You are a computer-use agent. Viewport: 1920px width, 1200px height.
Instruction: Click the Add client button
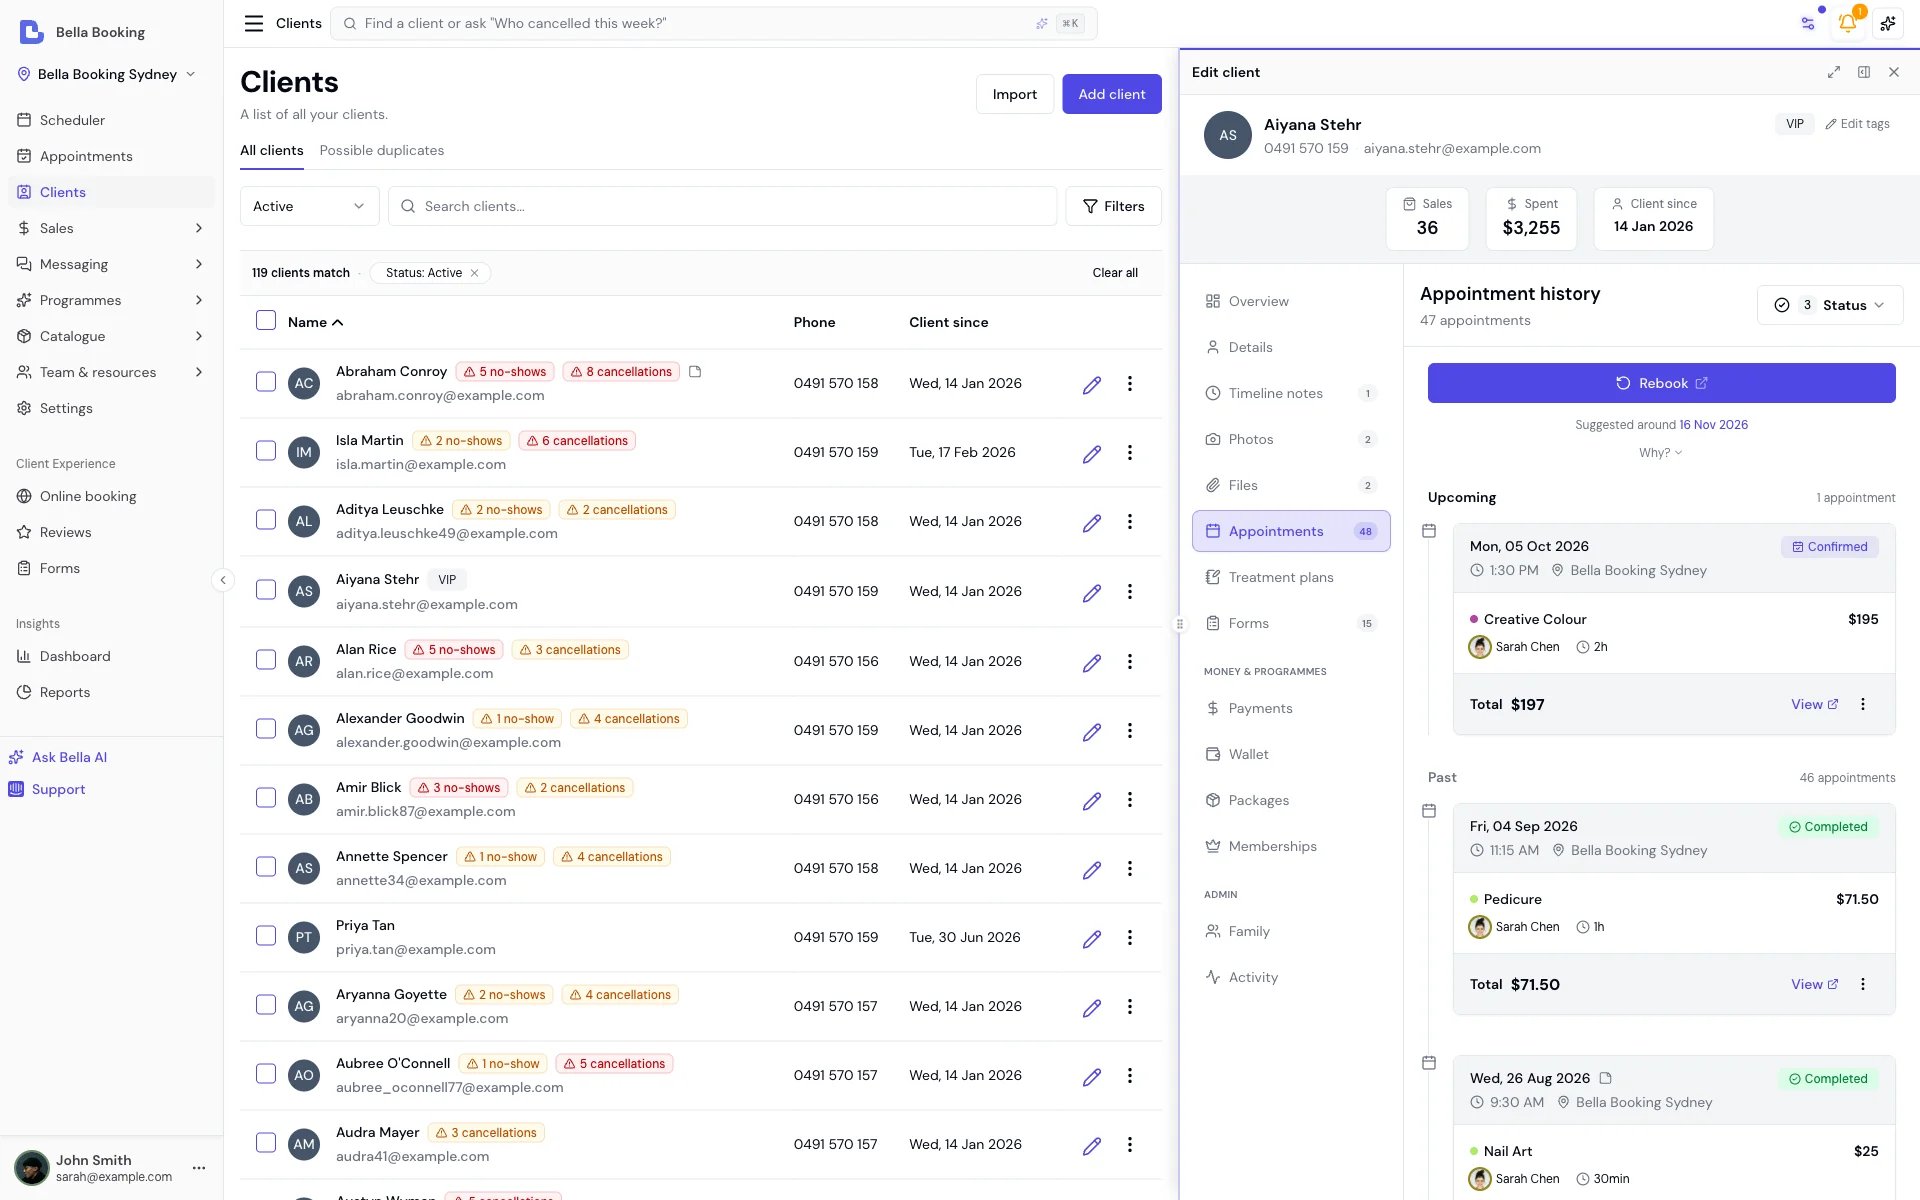(1112, 94)
